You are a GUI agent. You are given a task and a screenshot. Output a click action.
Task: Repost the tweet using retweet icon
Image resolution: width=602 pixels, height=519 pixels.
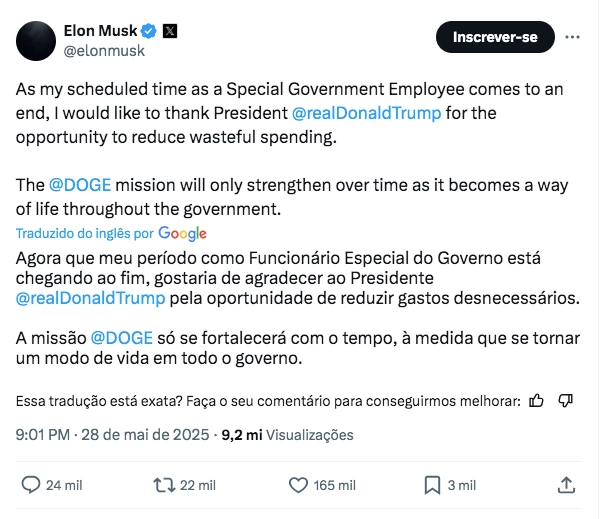tap(163, 485)
